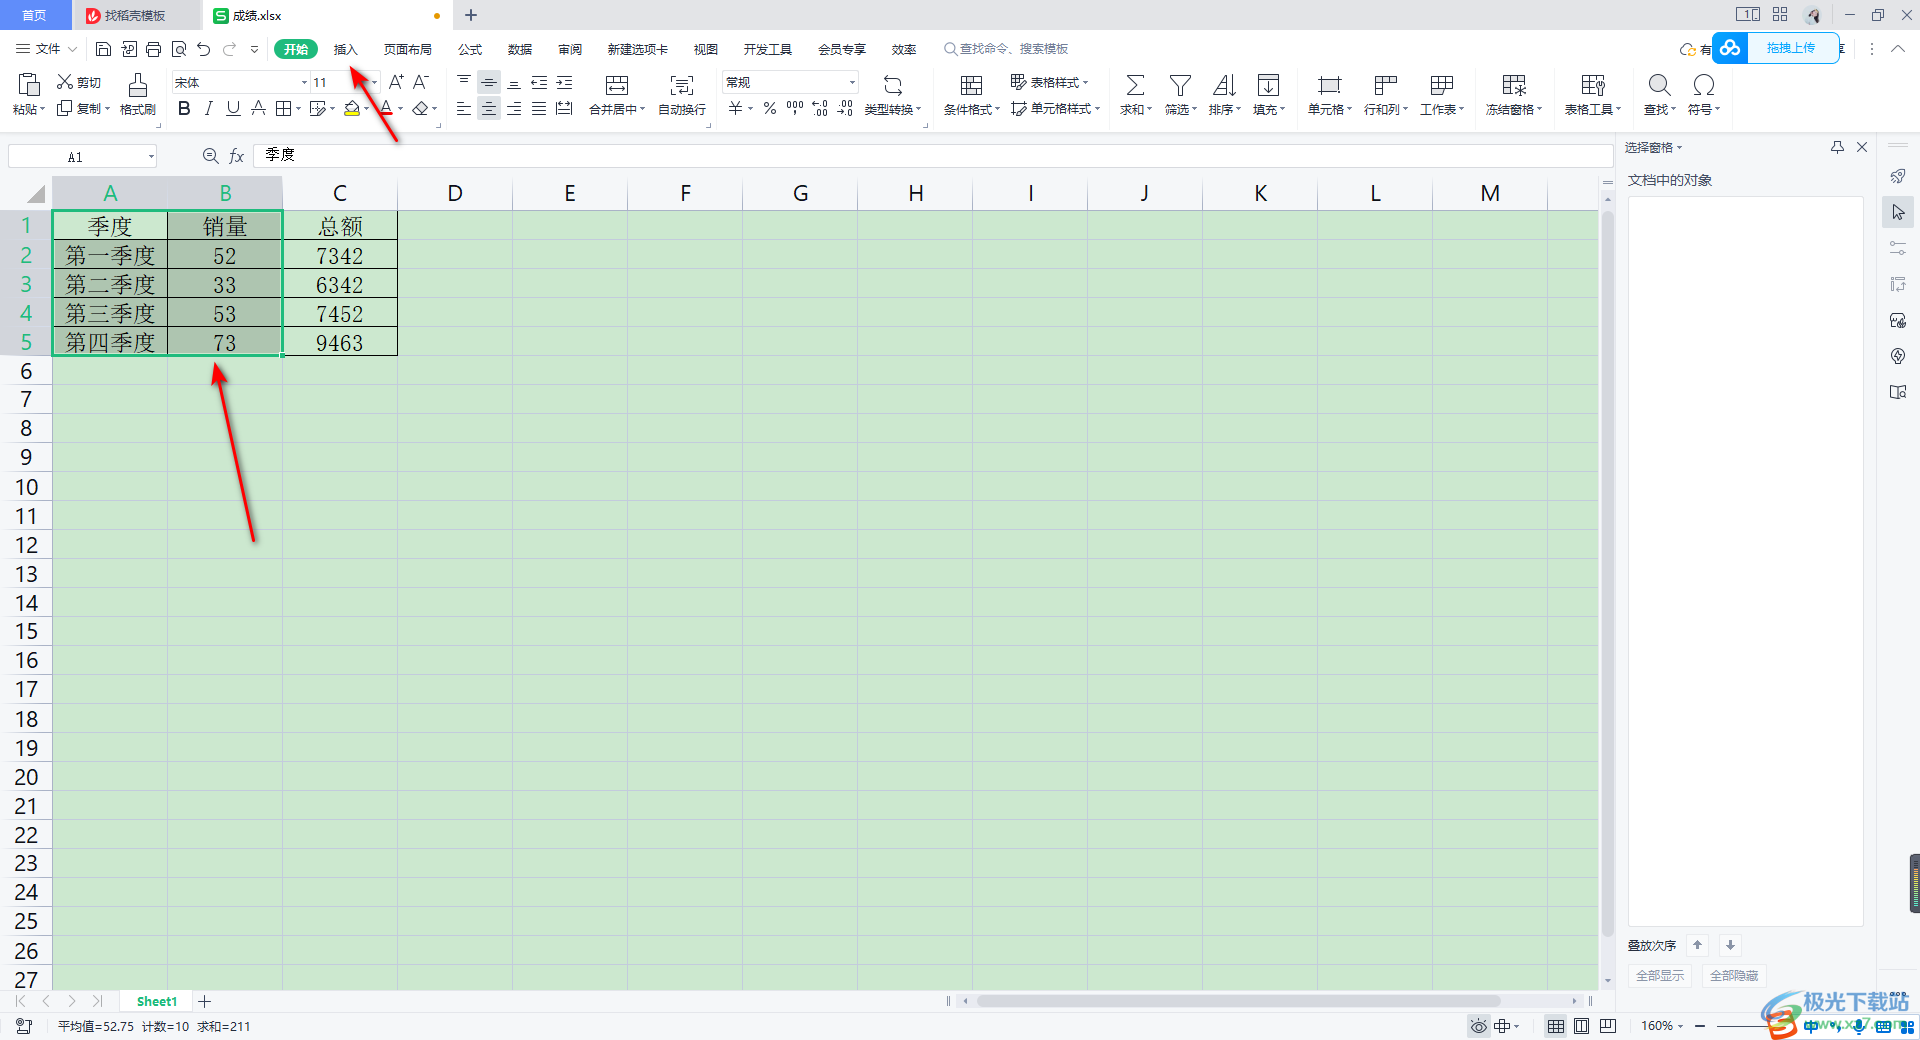1920x1040 pixels.
Task: Click the Sort (排序) icon
Action: [1224, 85]
